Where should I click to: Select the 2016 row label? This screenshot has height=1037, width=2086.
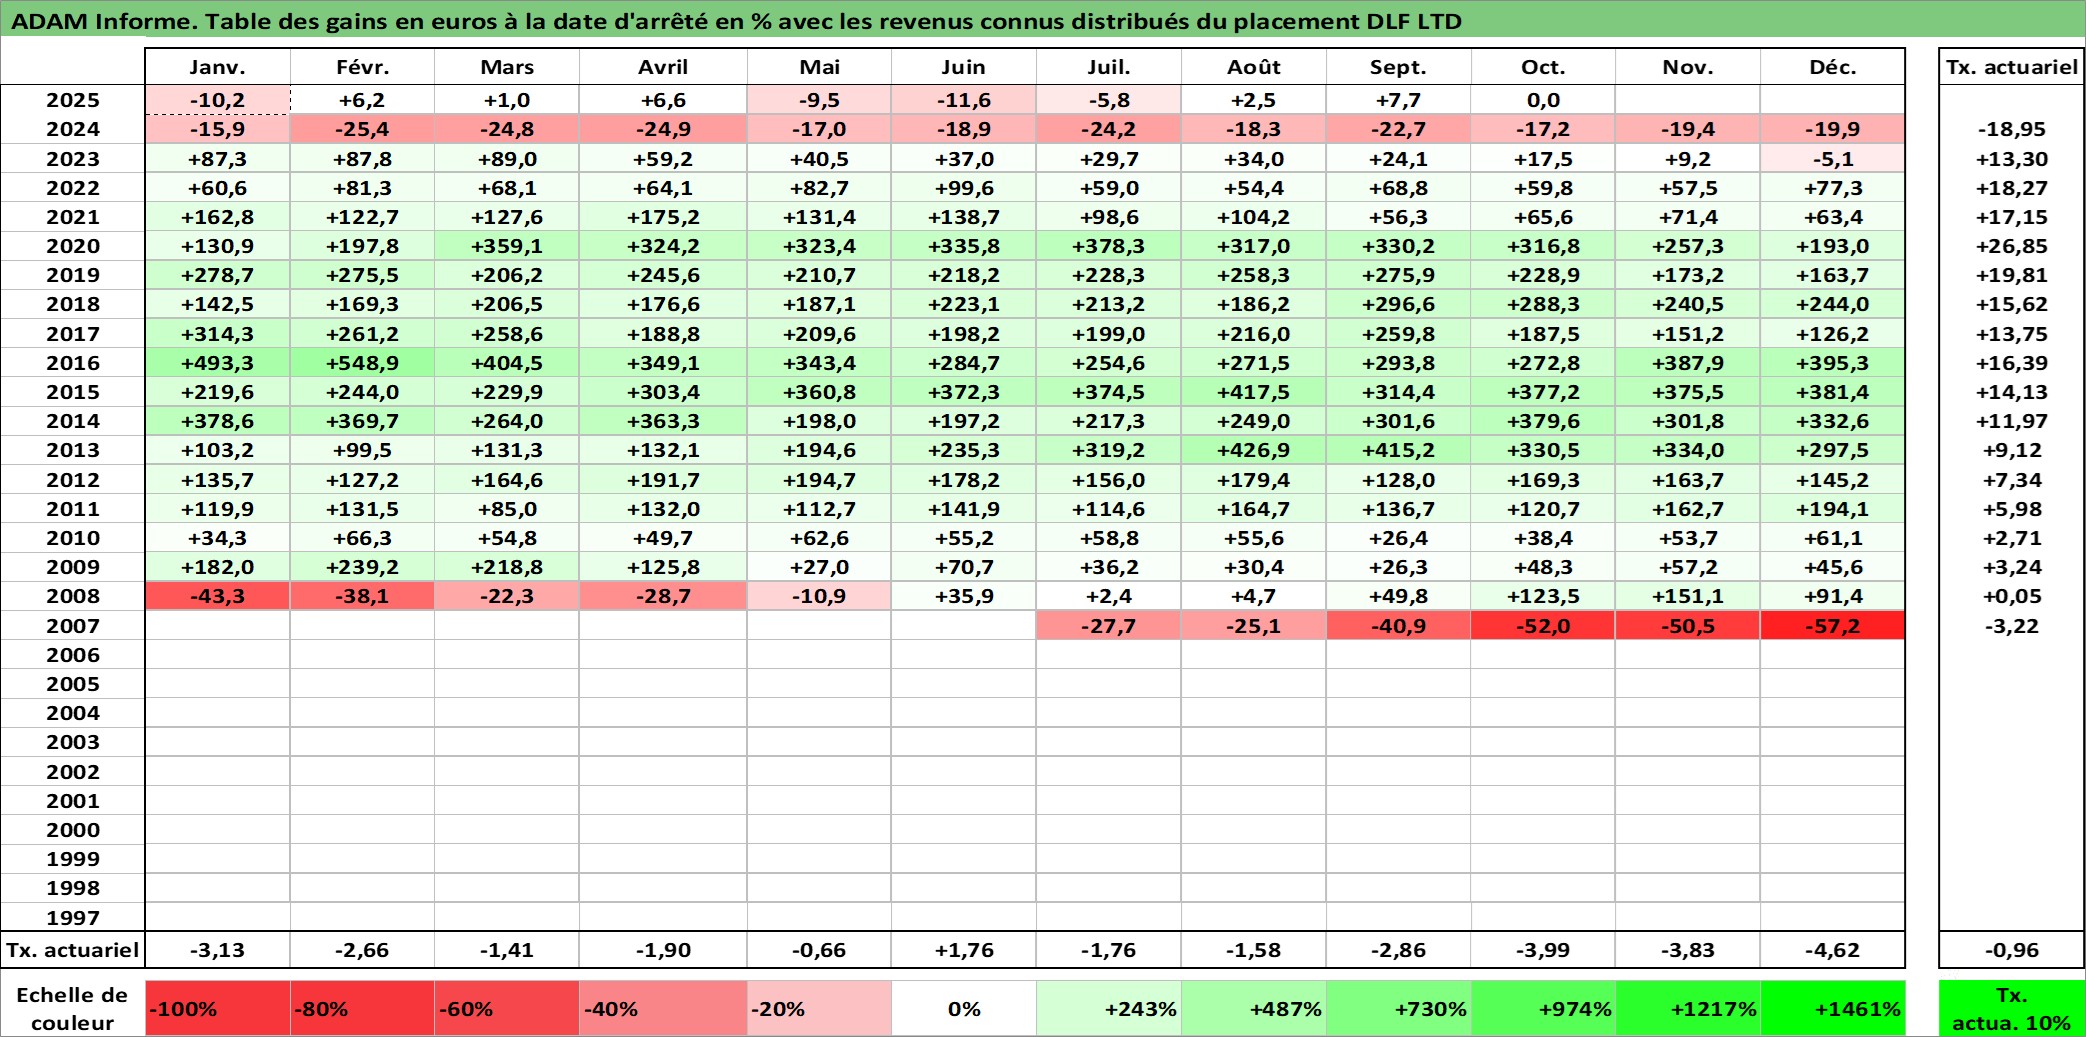click(x=73, y=363)
